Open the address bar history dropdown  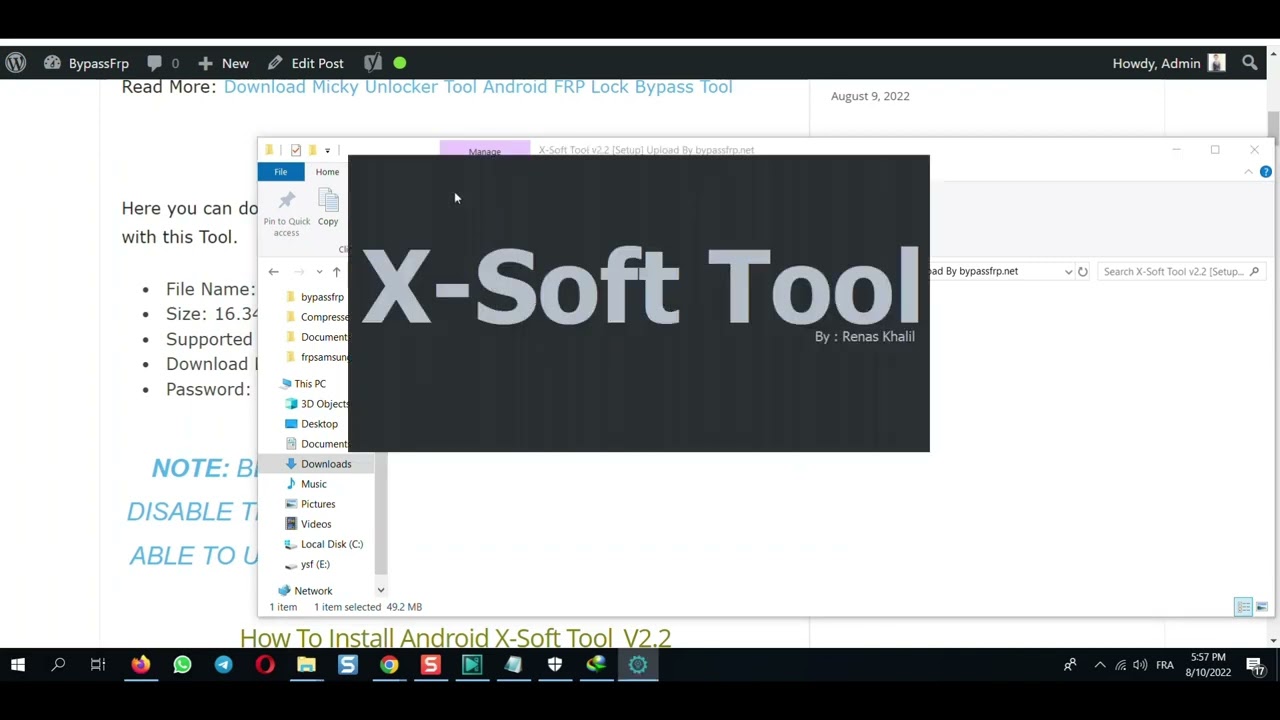click(x=1068, y=271)
